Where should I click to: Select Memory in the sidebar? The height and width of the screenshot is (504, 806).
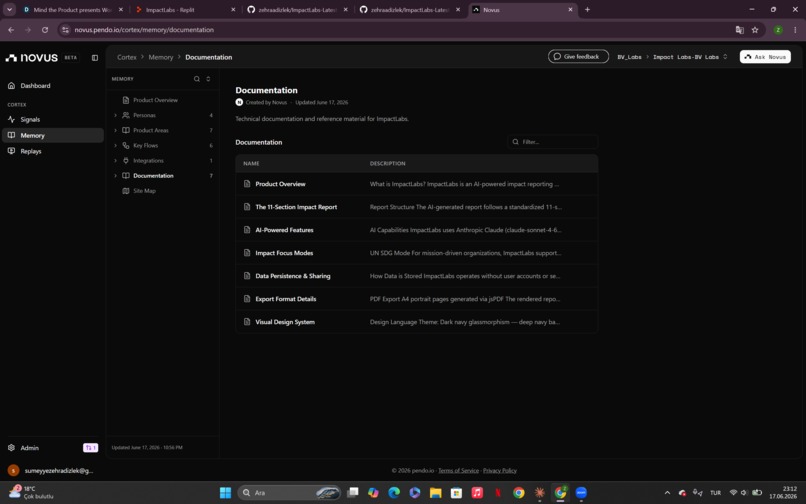[53, 135]
